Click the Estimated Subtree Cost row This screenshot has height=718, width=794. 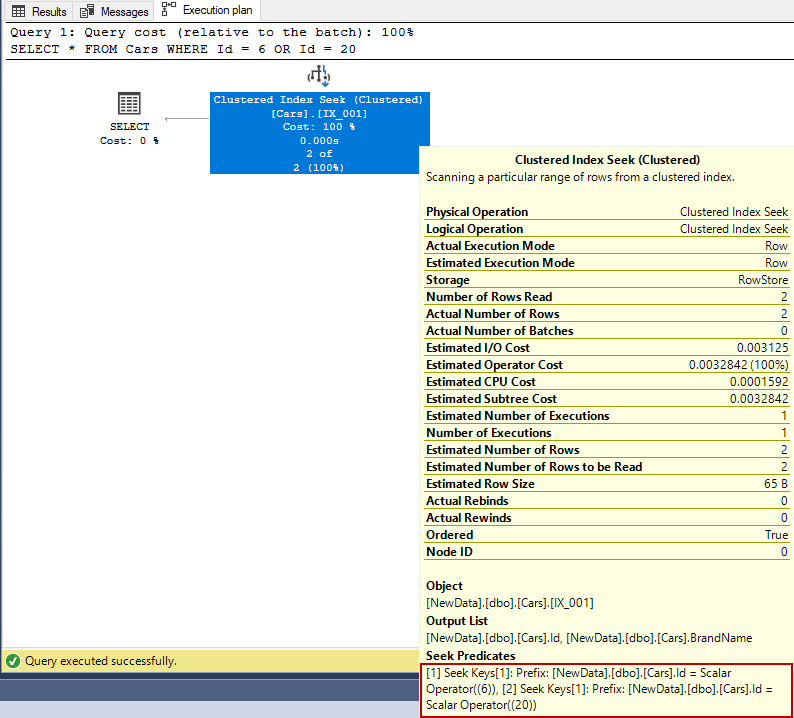tap(607, 398)
